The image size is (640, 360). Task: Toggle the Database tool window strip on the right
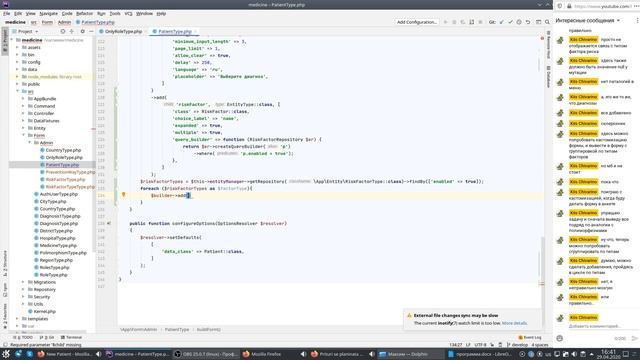coord(548,77)
